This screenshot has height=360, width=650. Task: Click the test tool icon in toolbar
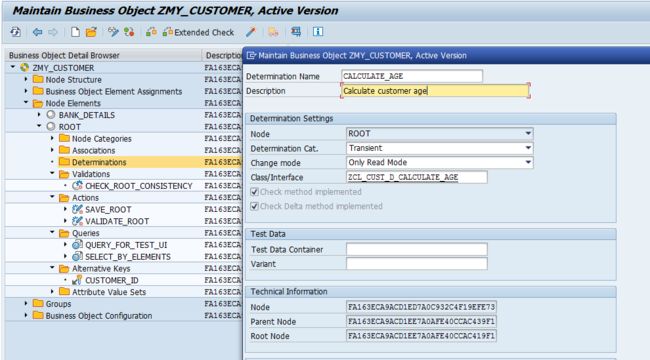(x=296, y=32)
